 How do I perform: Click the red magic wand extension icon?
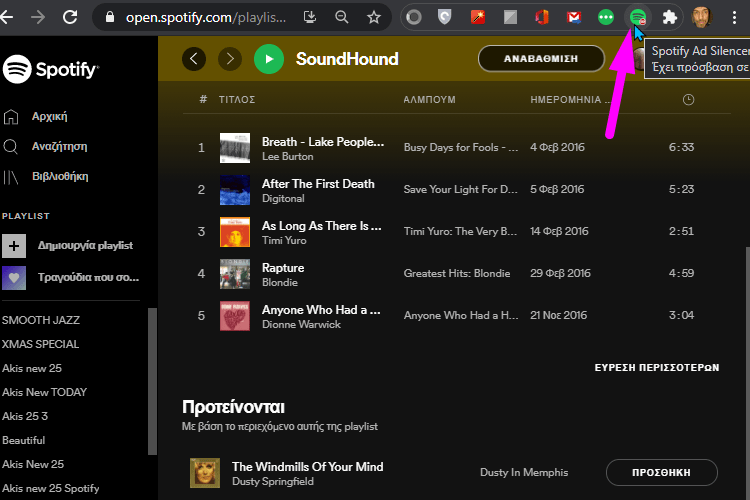click(x=478, y=18)
